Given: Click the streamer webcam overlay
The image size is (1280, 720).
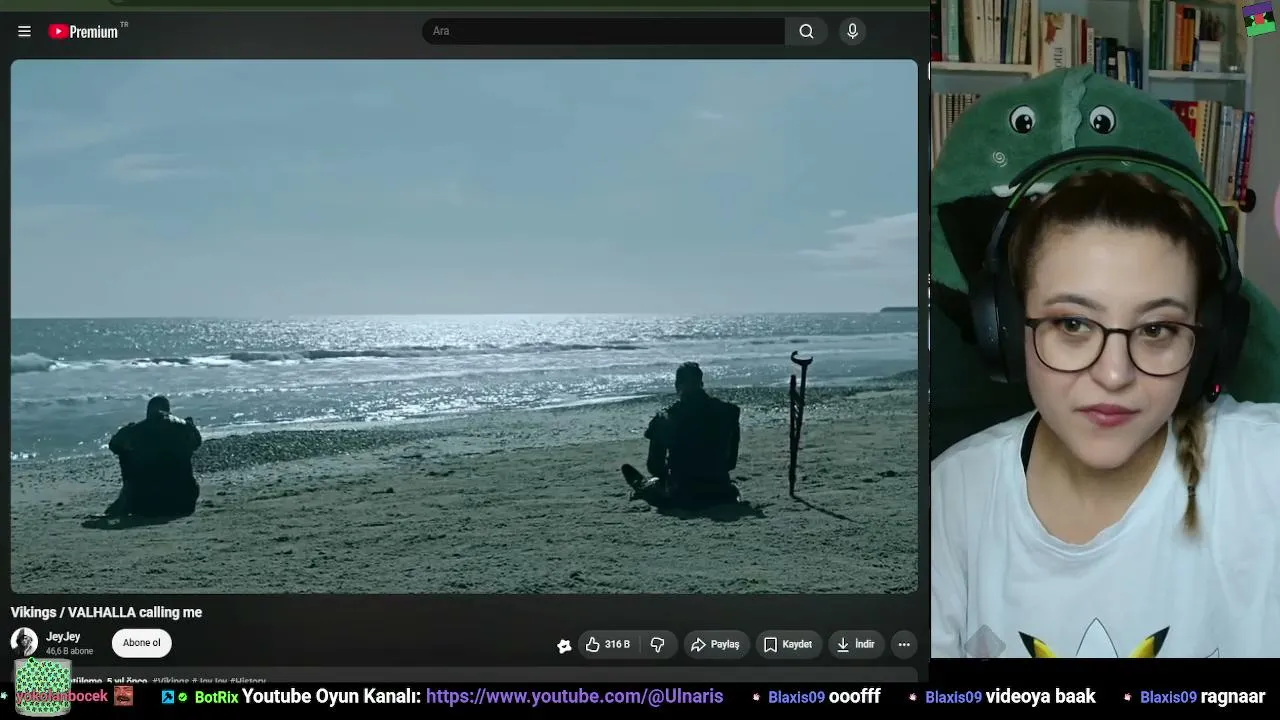Looking at the screenshot, I should tap(1105, 329).
